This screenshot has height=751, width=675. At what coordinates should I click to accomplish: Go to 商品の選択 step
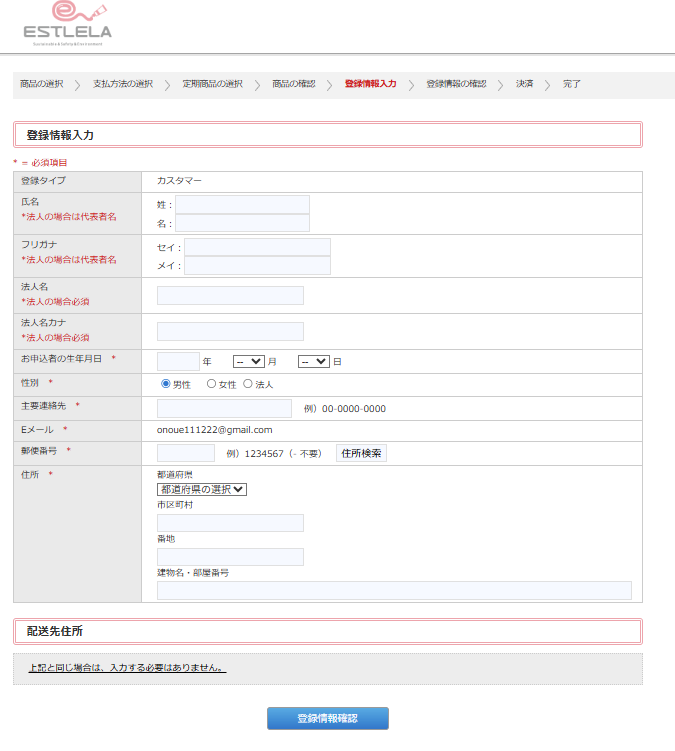pos(42,84)
